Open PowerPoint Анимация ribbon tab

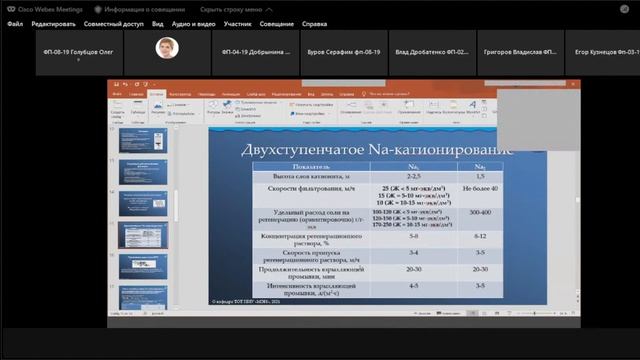[231, 94]
